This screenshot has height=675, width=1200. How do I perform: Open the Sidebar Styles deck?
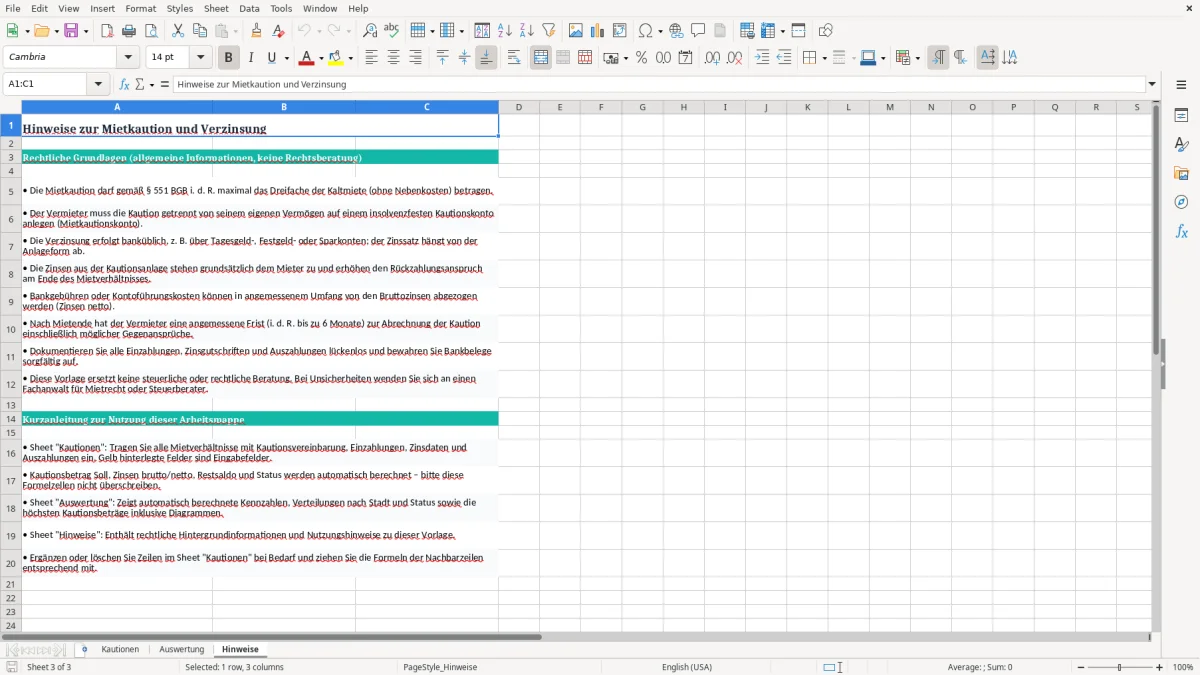pos(1181,144)
